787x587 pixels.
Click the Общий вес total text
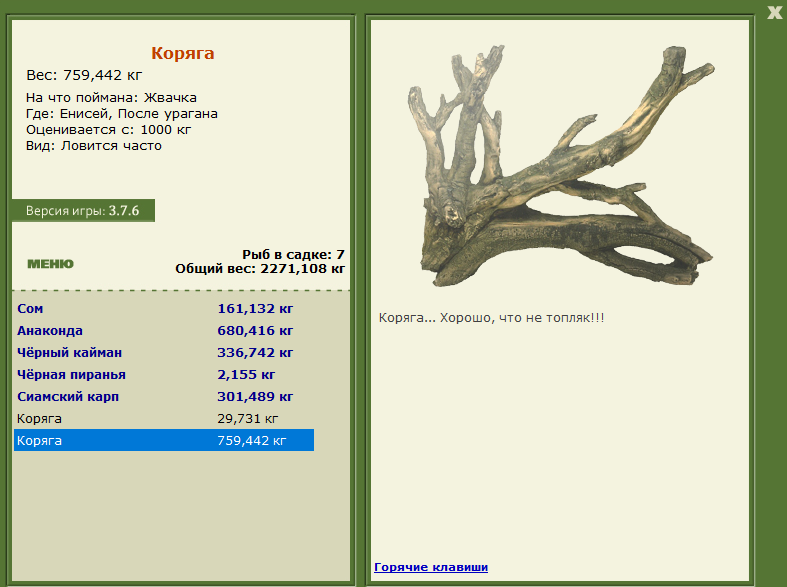[x=260, y=269]
